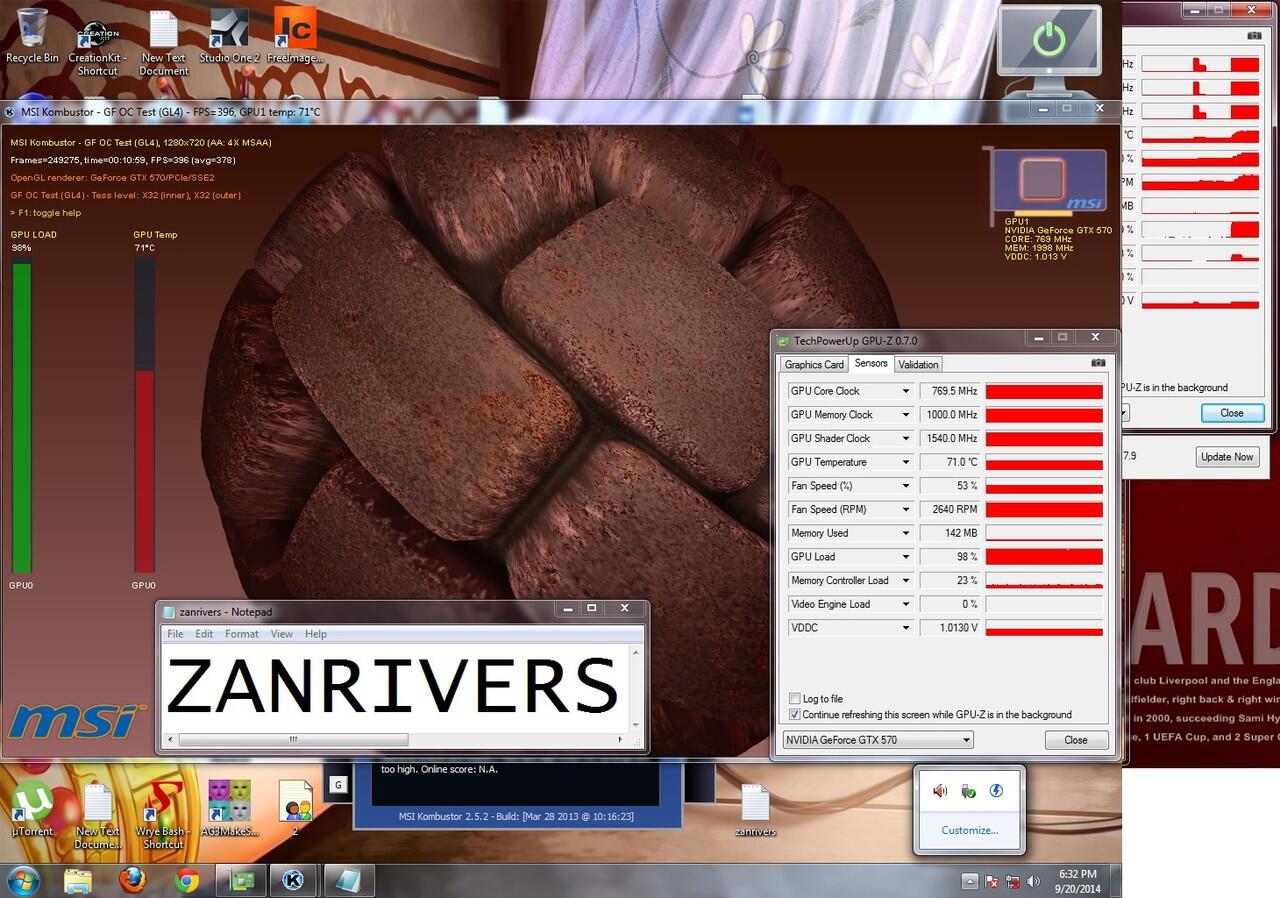Open the Memory Used sensor dropdown
This screenshot has width=1280, height=898.
pos(906,533)
